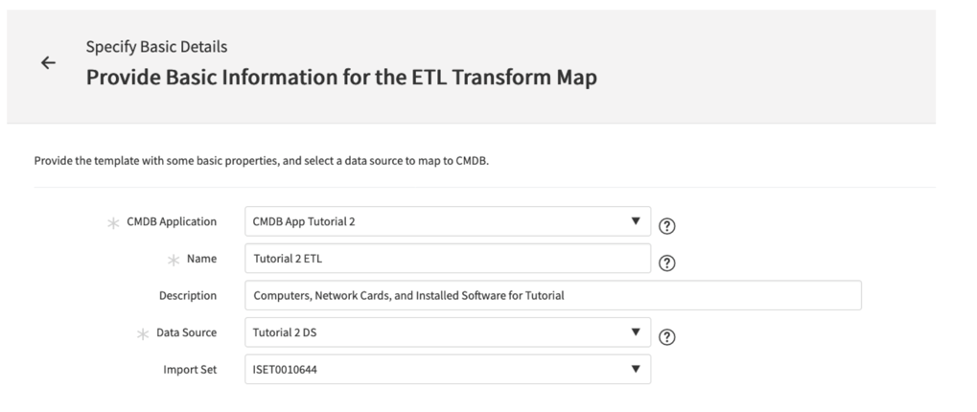
Task: Click the Data Source field label
Action: [186, 332]
